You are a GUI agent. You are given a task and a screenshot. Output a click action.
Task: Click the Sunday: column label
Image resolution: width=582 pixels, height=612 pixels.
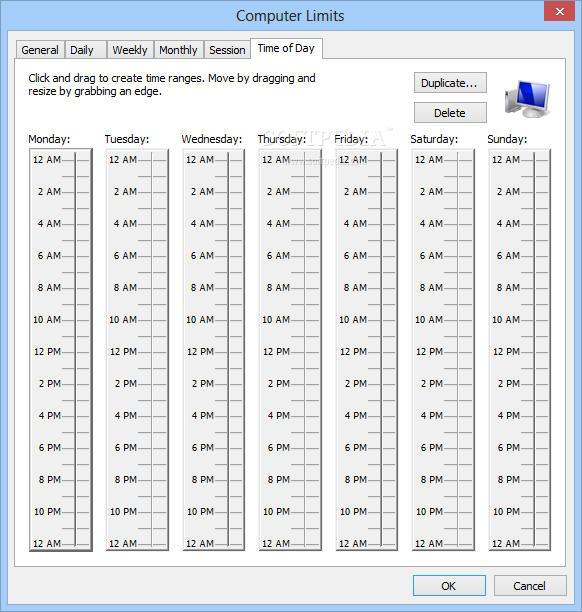coord(507,139)
